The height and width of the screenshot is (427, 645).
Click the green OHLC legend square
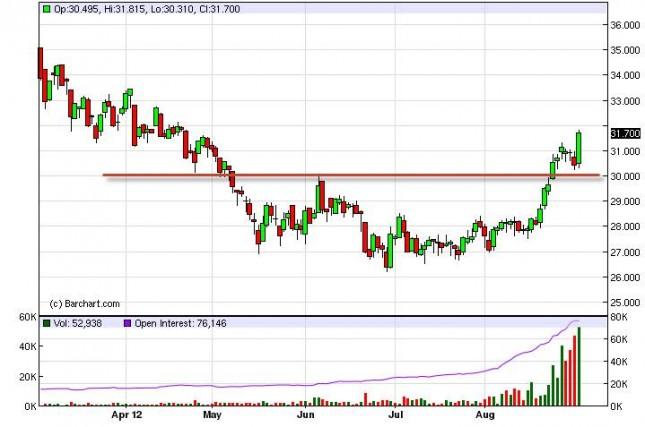[46, 9]
